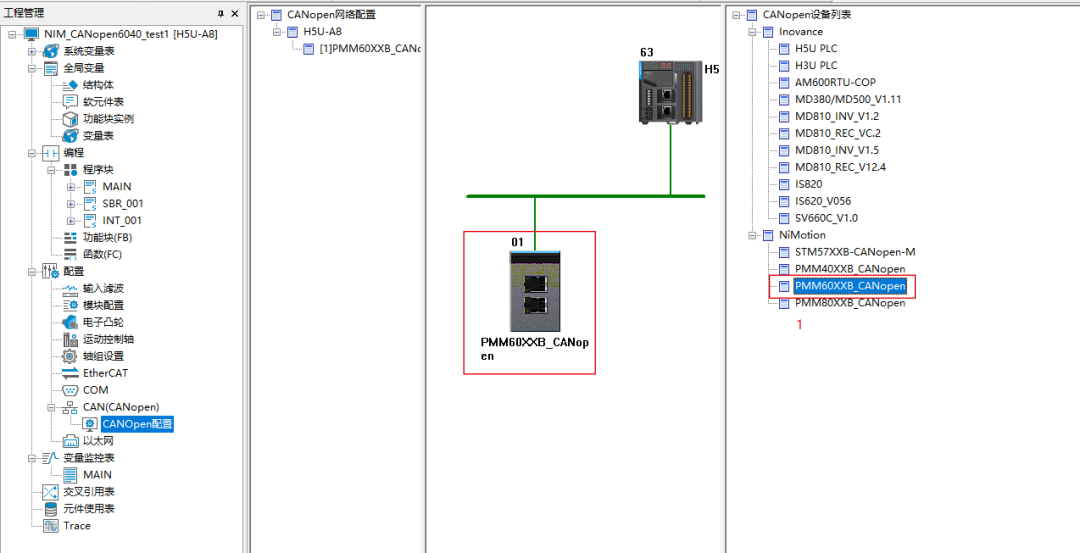Collapse the CANopen网络配置 tree root

pos(260,14)
